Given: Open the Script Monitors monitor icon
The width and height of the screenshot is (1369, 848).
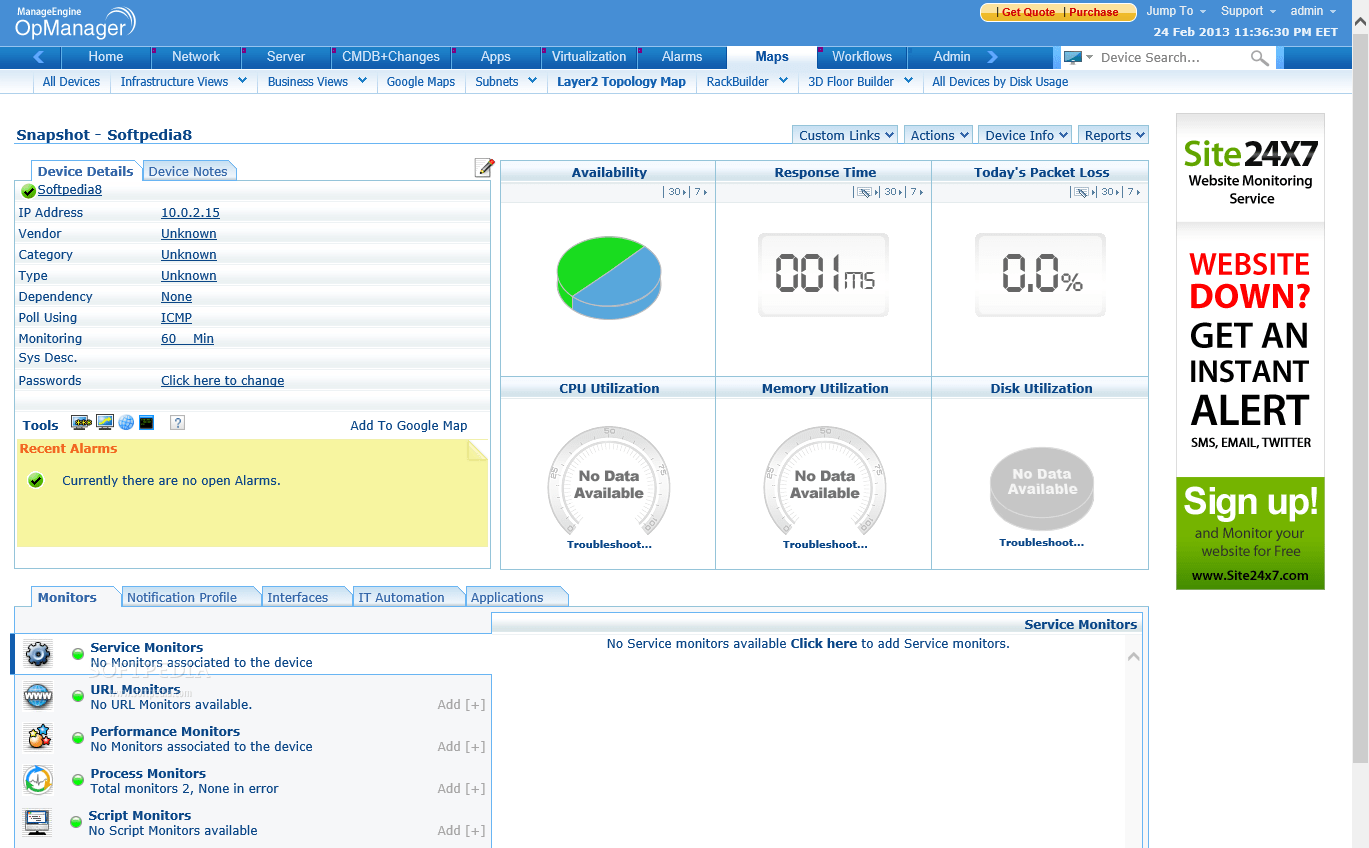Looking at the screenshot, I should [38, 821].
